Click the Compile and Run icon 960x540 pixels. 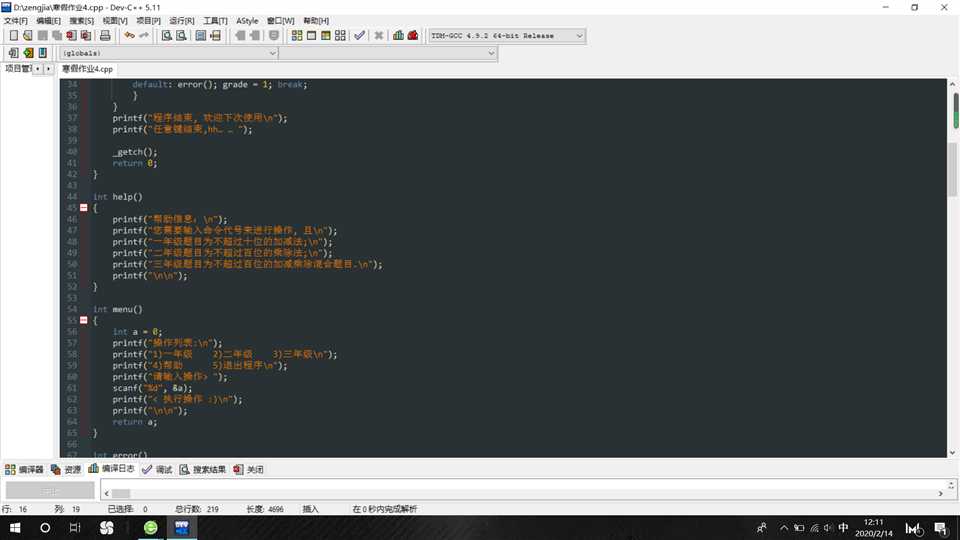(326, 36)
